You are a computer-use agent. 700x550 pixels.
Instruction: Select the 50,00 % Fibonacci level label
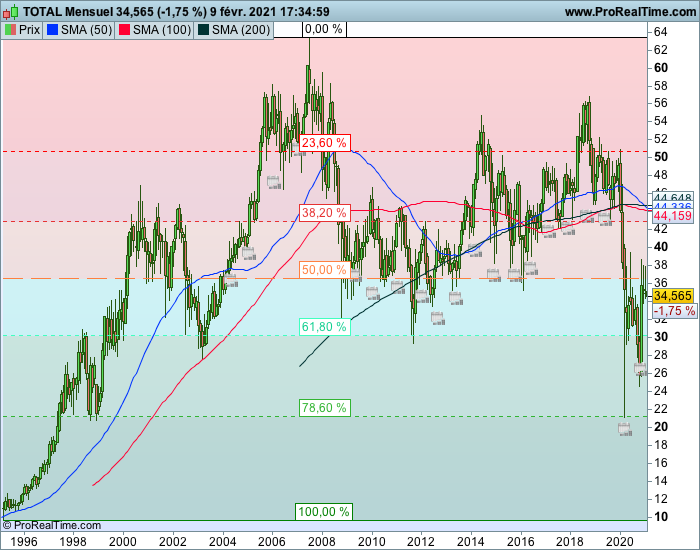click(324, 270)
